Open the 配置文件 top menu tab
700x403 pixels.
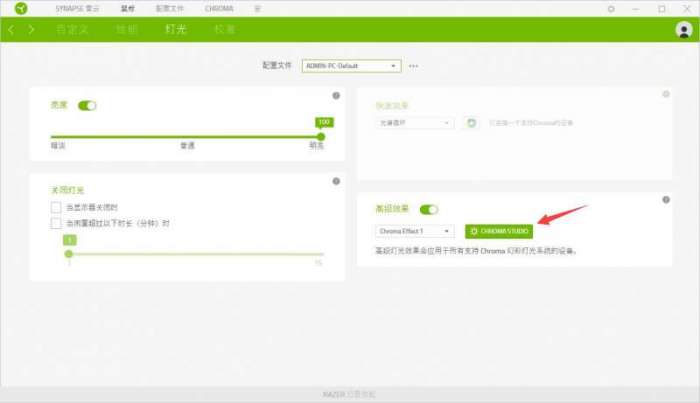[x=170, y=8]
